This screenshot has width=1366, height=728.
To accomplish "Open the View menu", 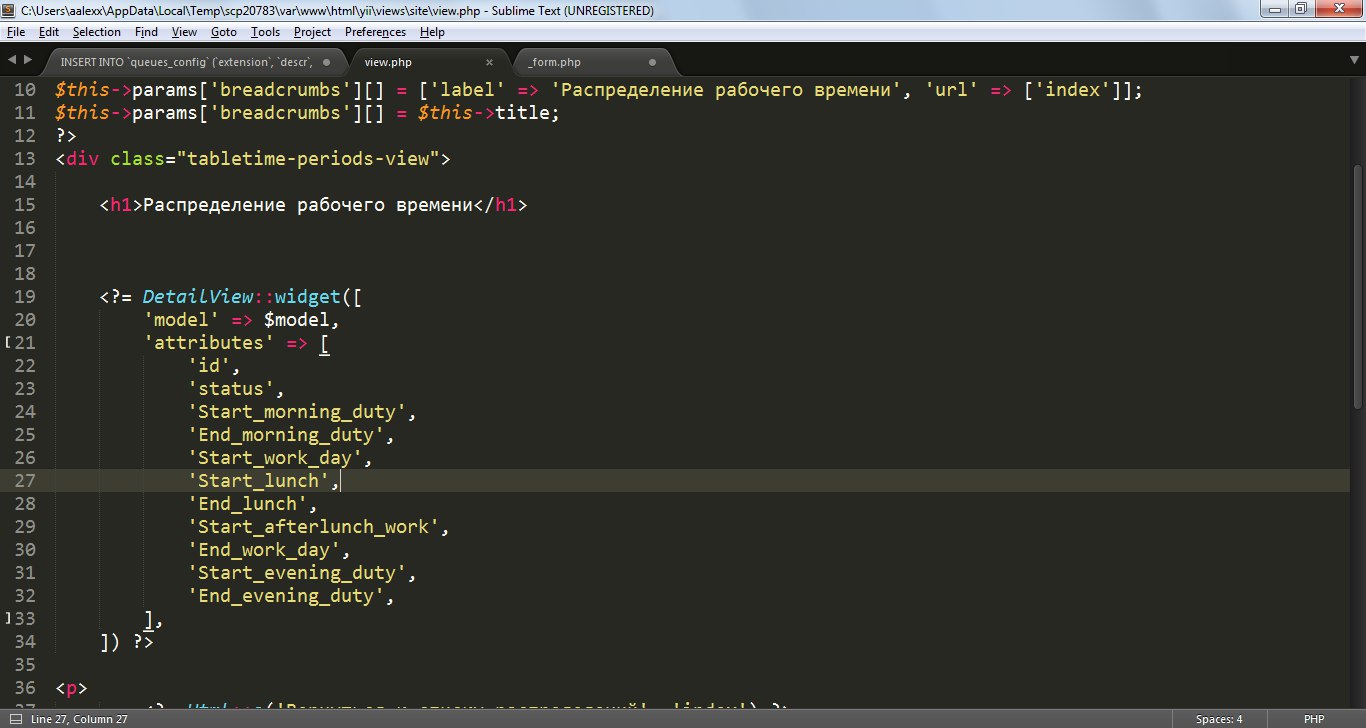I will point(184,32).
